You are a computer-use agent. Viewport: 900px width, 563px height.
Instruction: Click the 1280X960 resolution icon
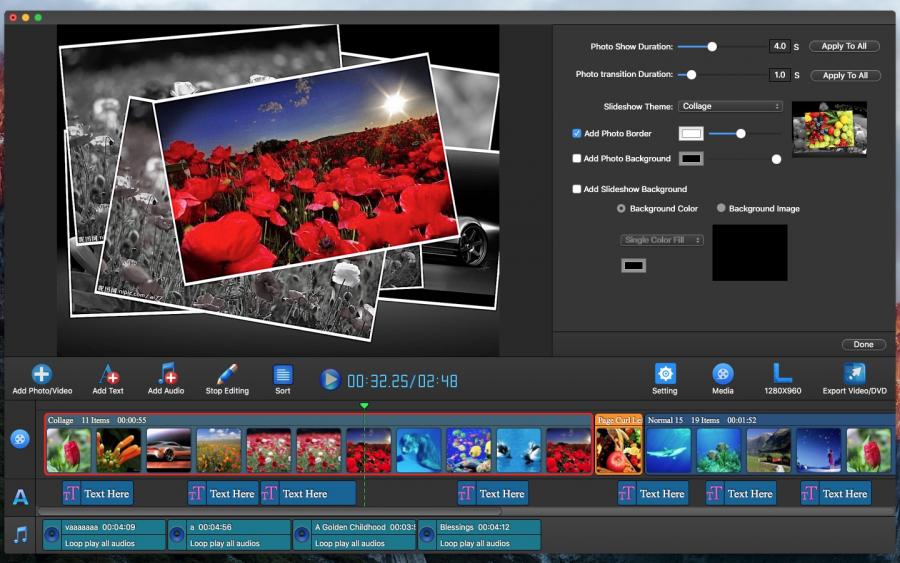pos(782,373)
